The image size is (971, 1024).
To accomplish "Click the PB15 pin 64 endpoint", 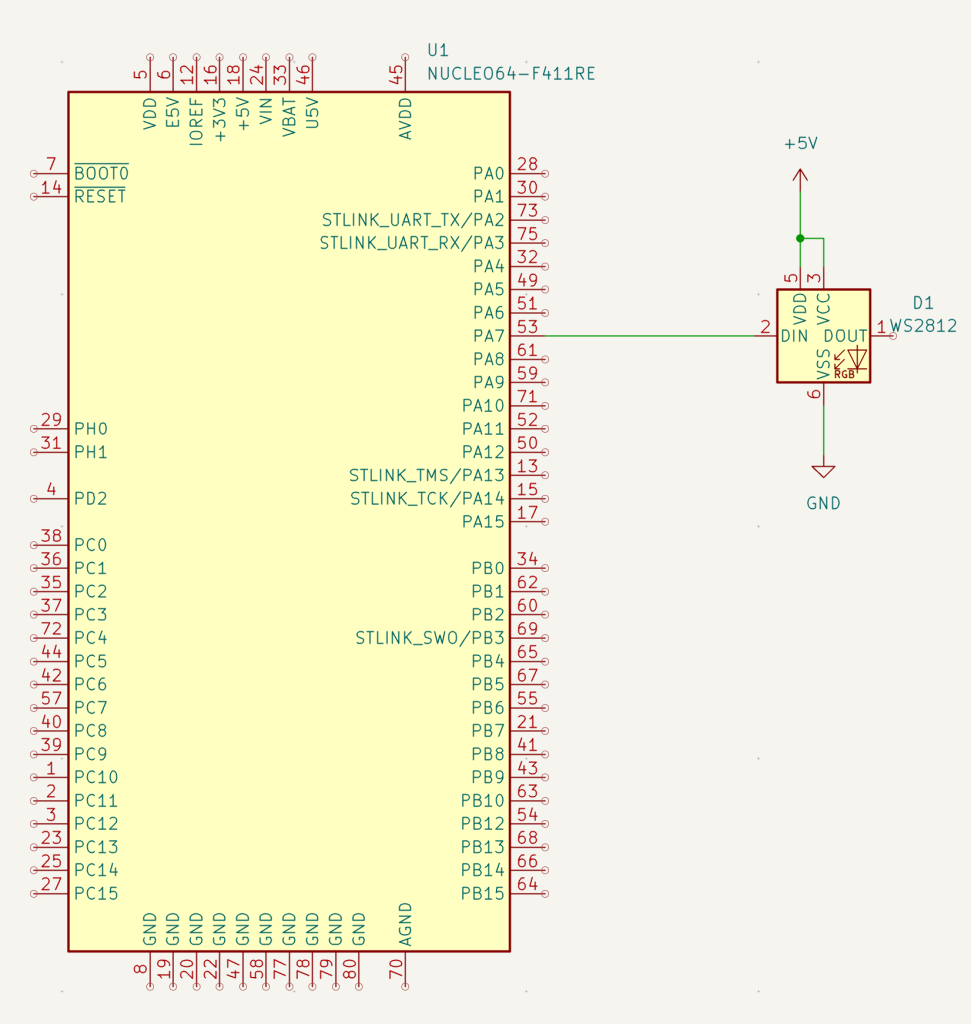I will pos(545,894).
